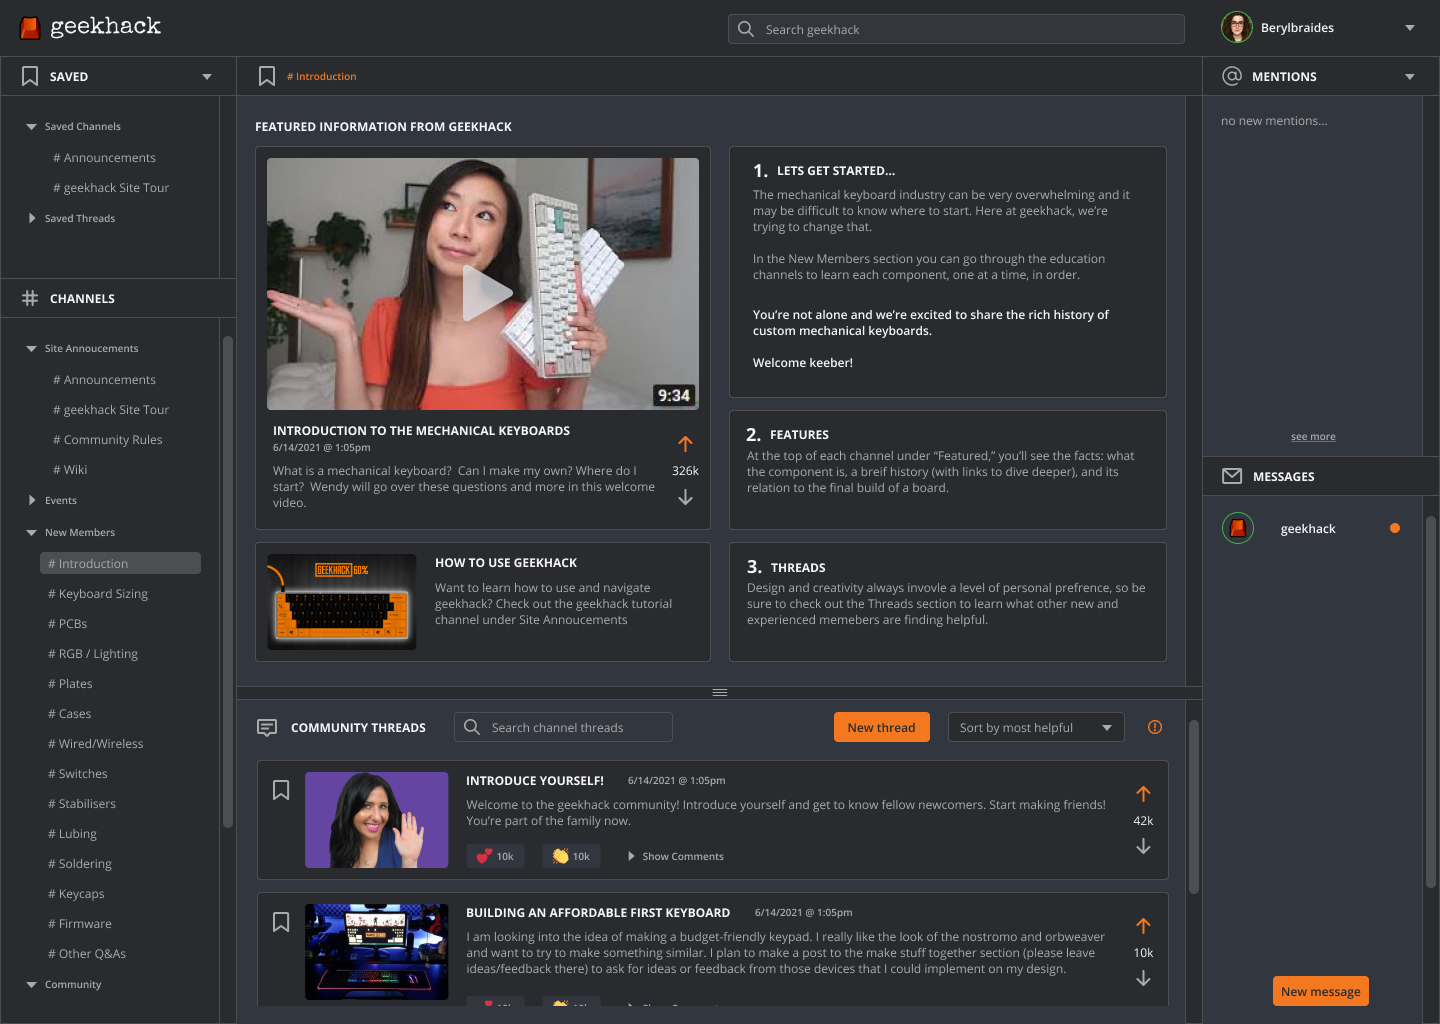Collapse the Saved Channels group
The image size is (1440, 1024).
[x=32, y=127]
